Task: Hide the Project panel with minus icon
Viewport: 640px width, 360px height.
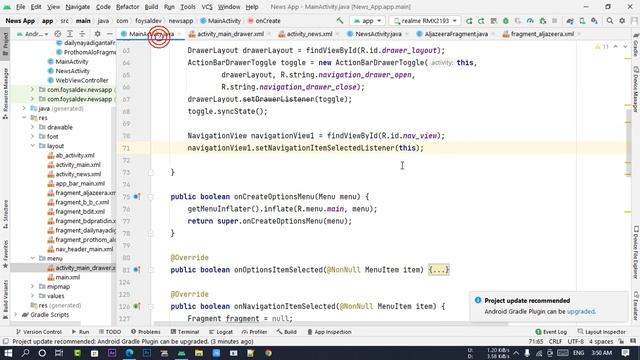Action: (109, 34)
